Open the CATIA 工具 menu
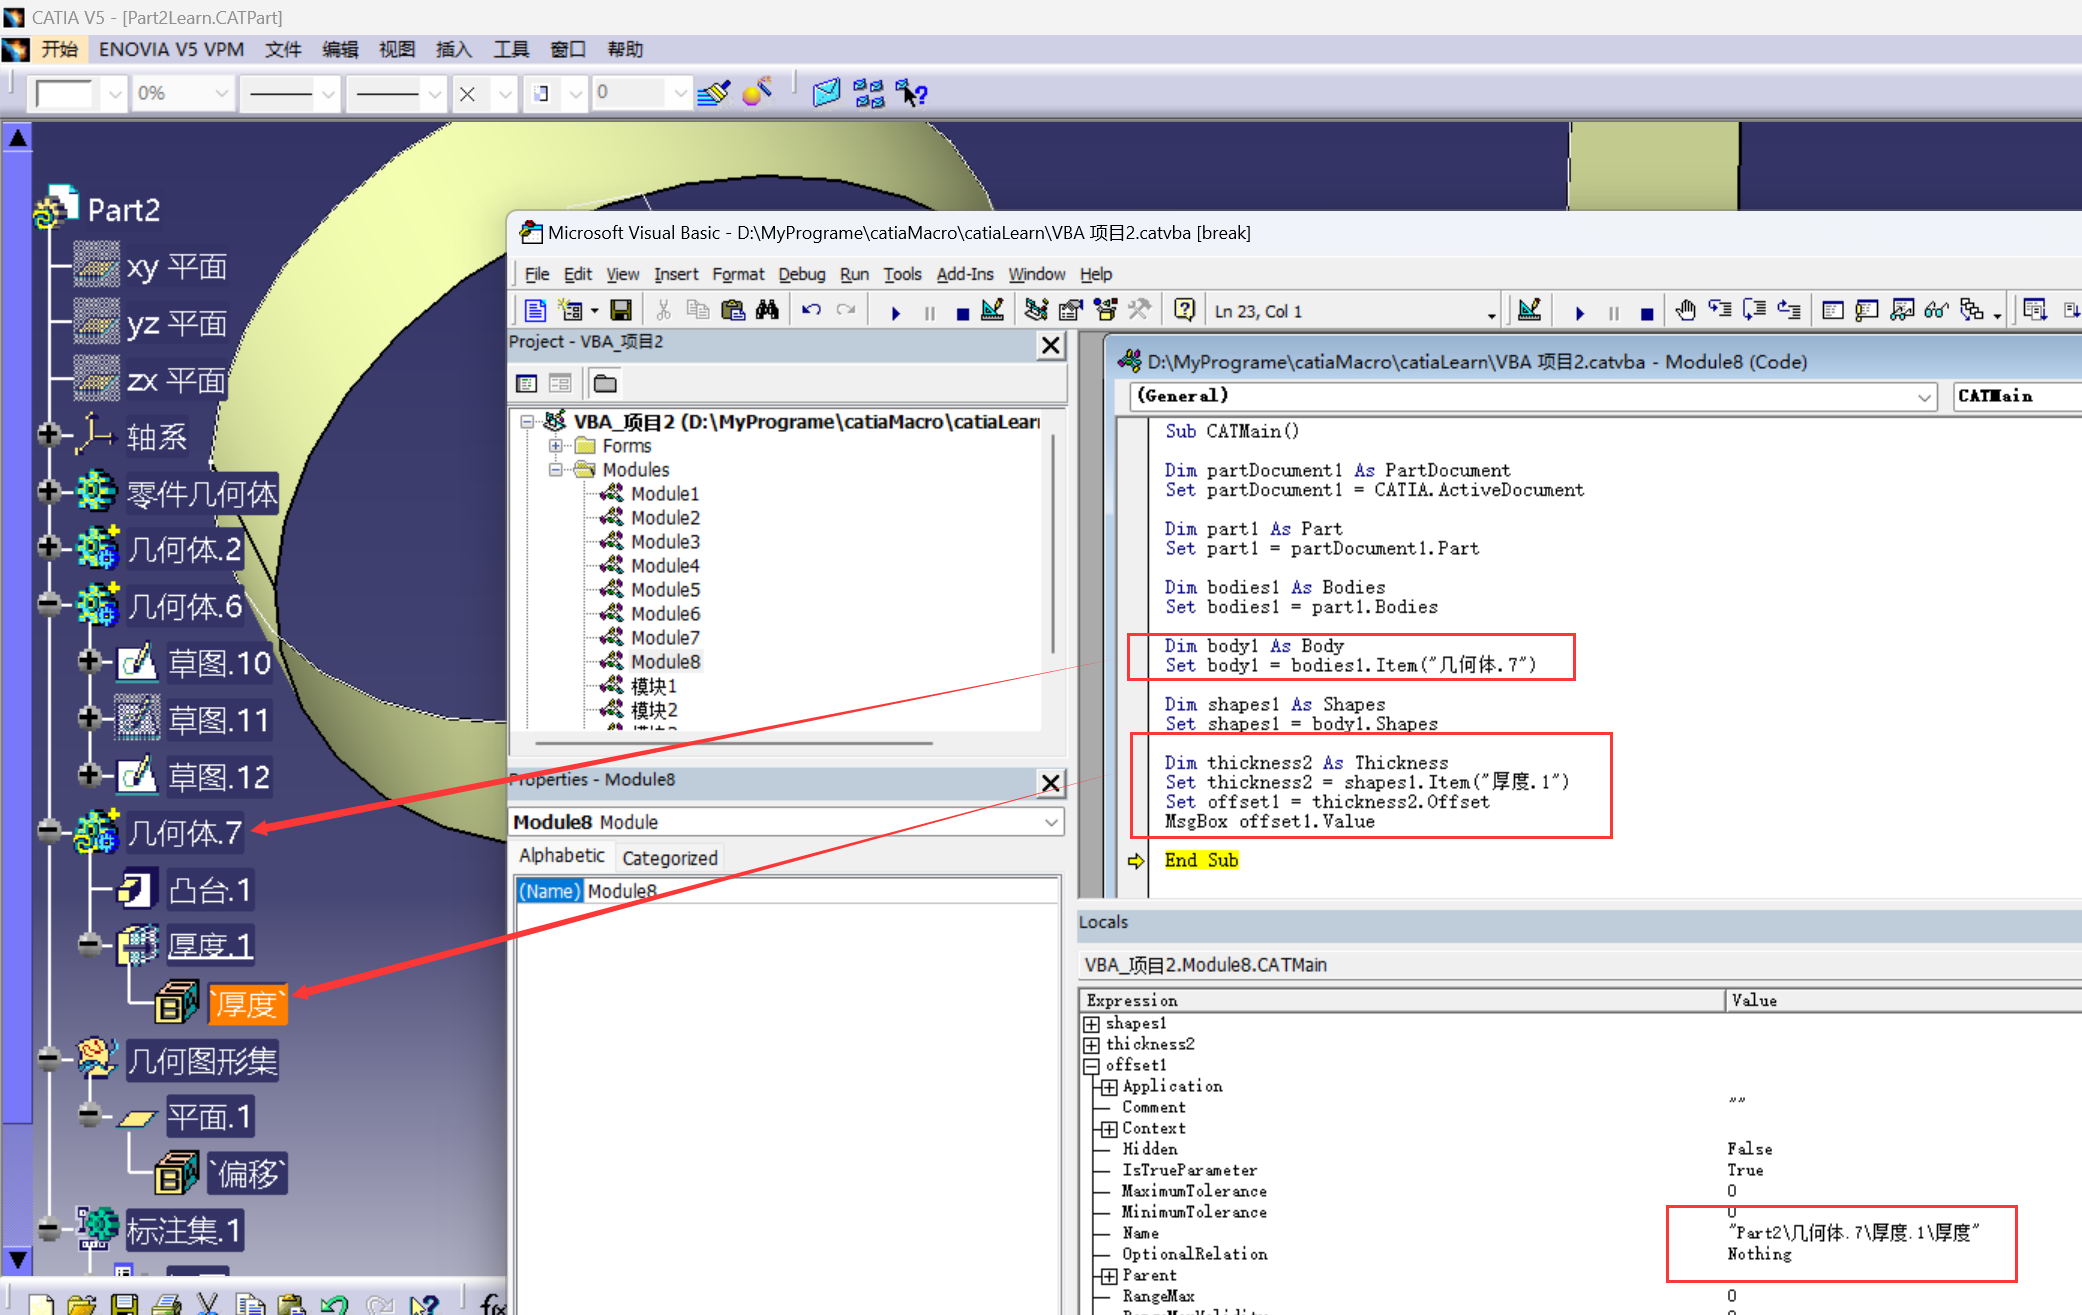The width and height of the screenshot is (2082, 1315). point(511,49)
